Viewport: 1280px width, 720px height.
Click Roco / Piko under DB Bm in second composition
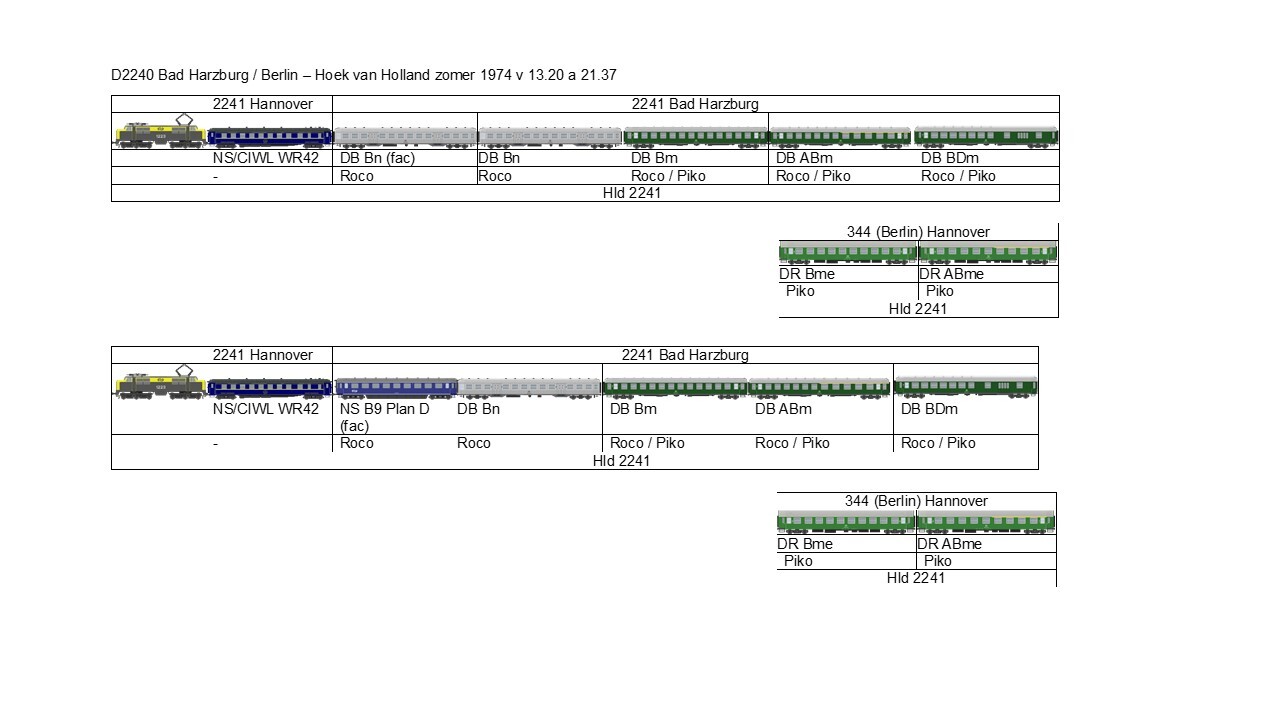point(647,443)
